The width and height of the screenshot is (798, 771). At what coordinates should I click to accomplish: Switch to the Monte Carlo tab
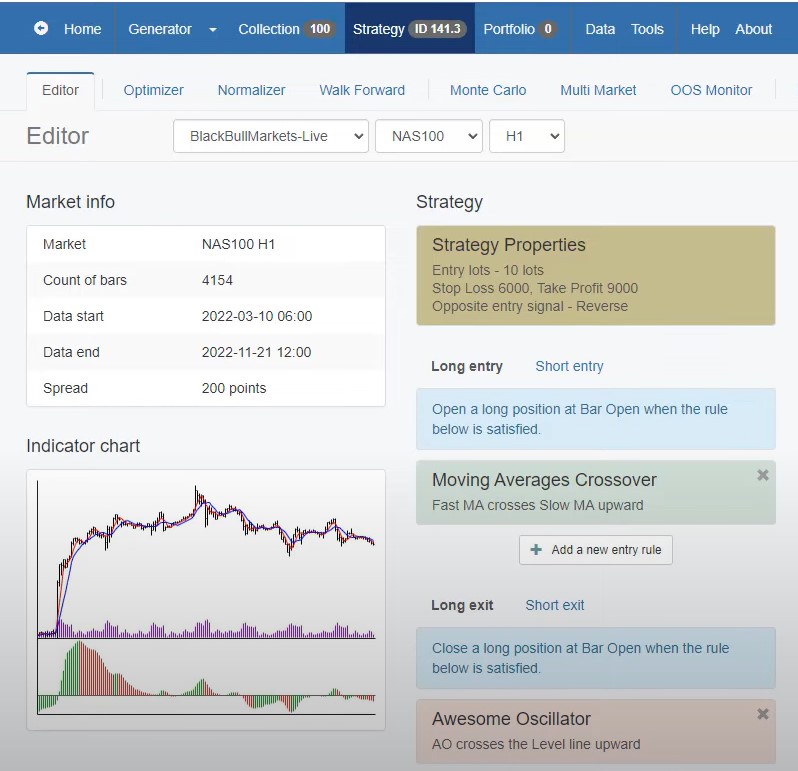[487, 90]
